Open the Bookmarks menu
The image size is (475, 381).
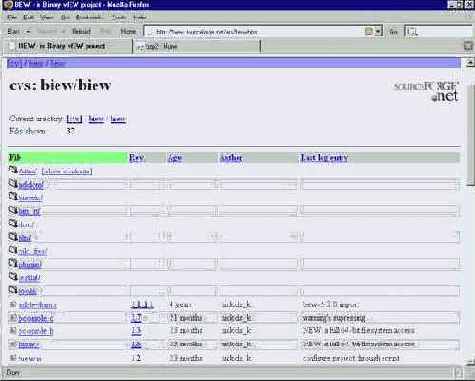pos(88,17)
